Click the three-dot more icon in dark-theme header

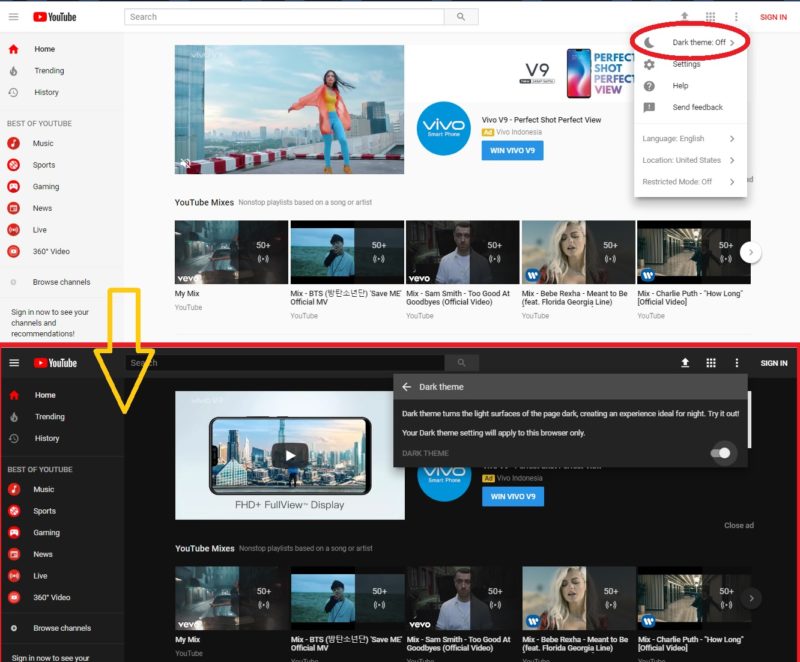click(736, 363)
